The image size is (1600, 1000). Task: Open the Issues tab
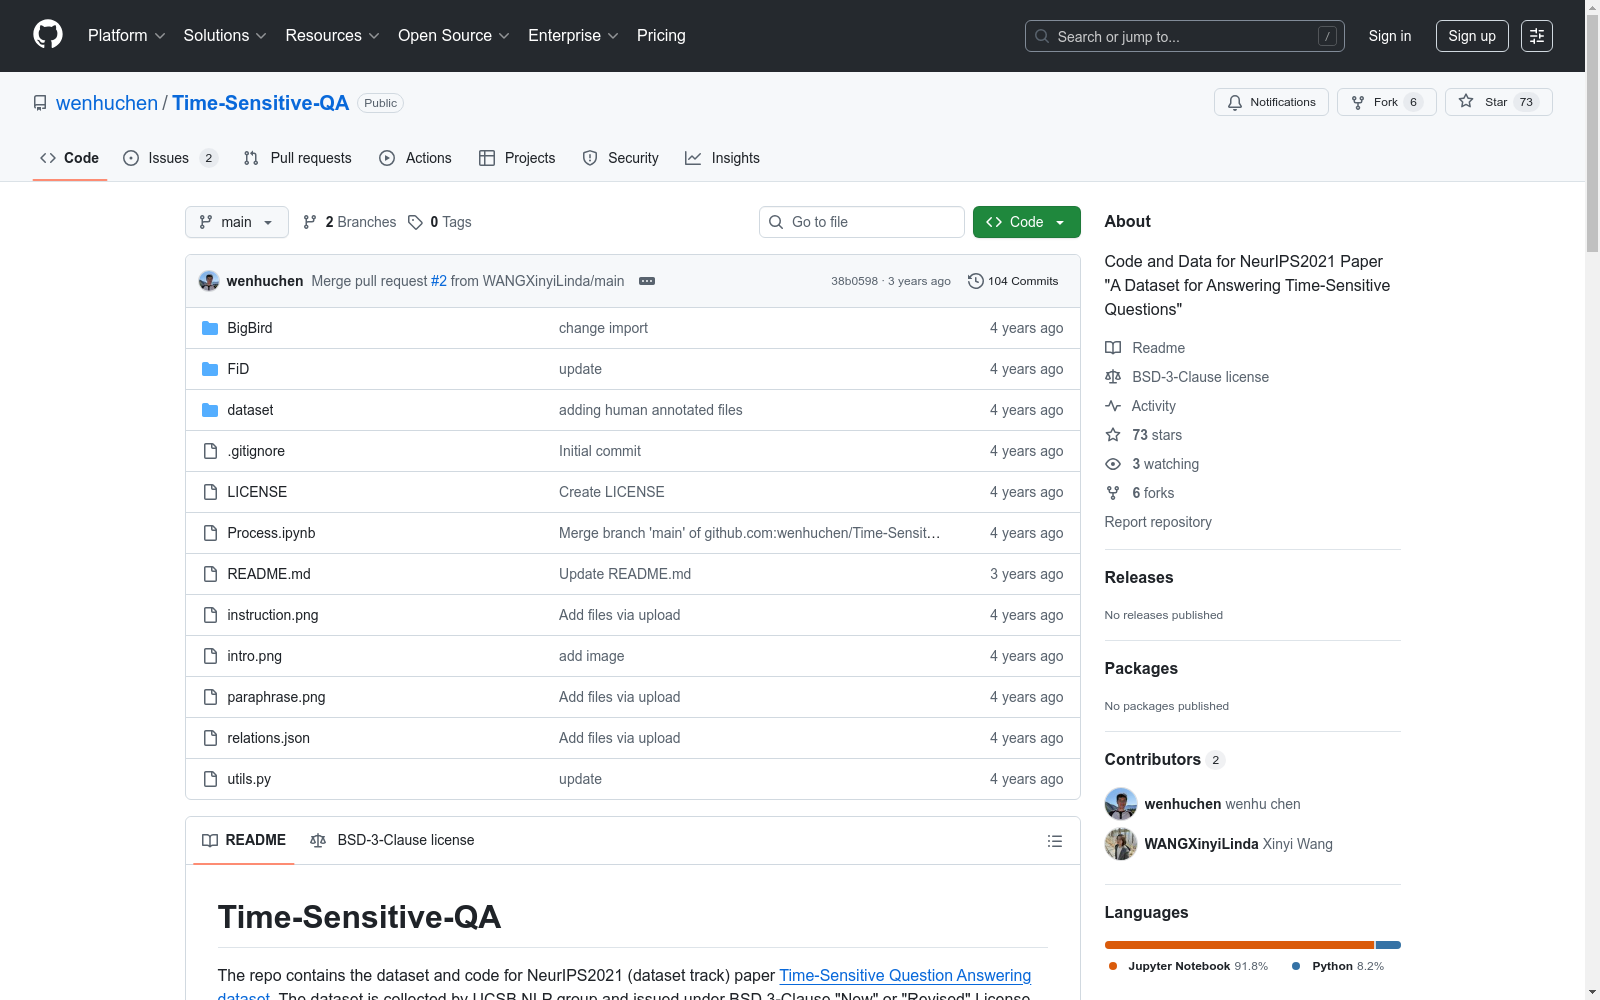(170, 158)
